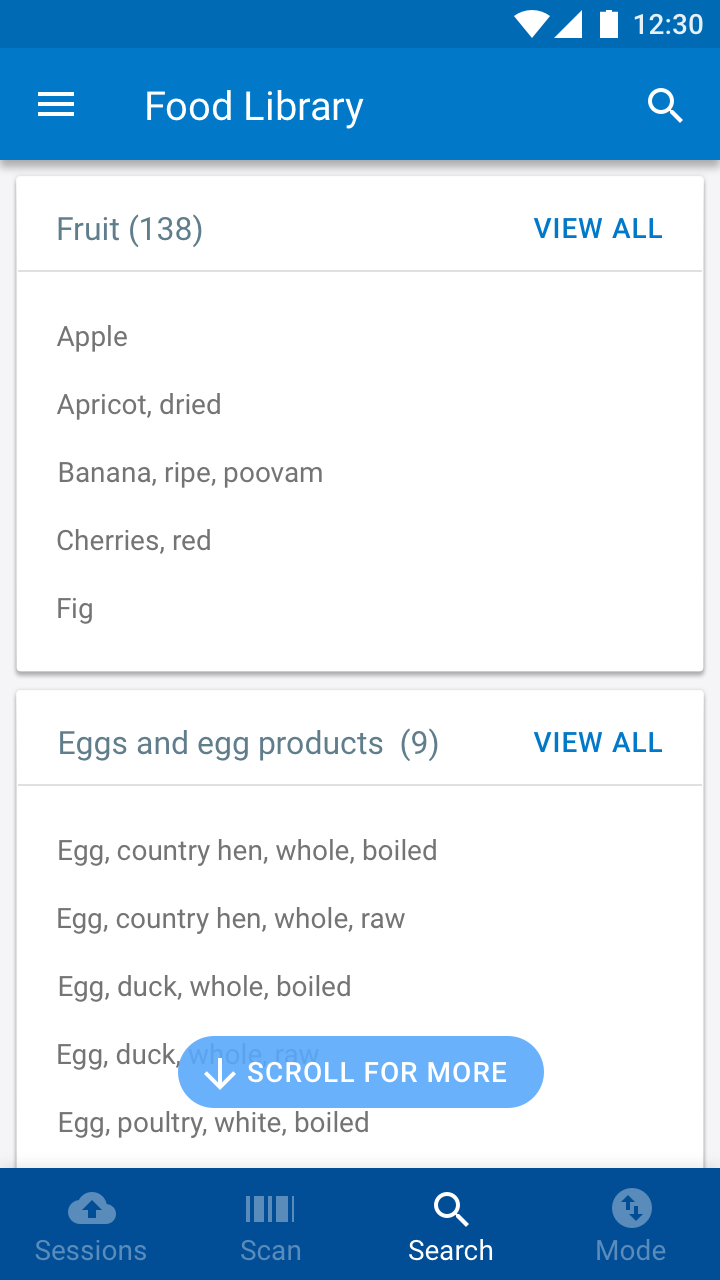Open the Sessions cloud upload icon
Image resolution: width=720 pixels, height=1280 pixels.
coord(91,1209)
